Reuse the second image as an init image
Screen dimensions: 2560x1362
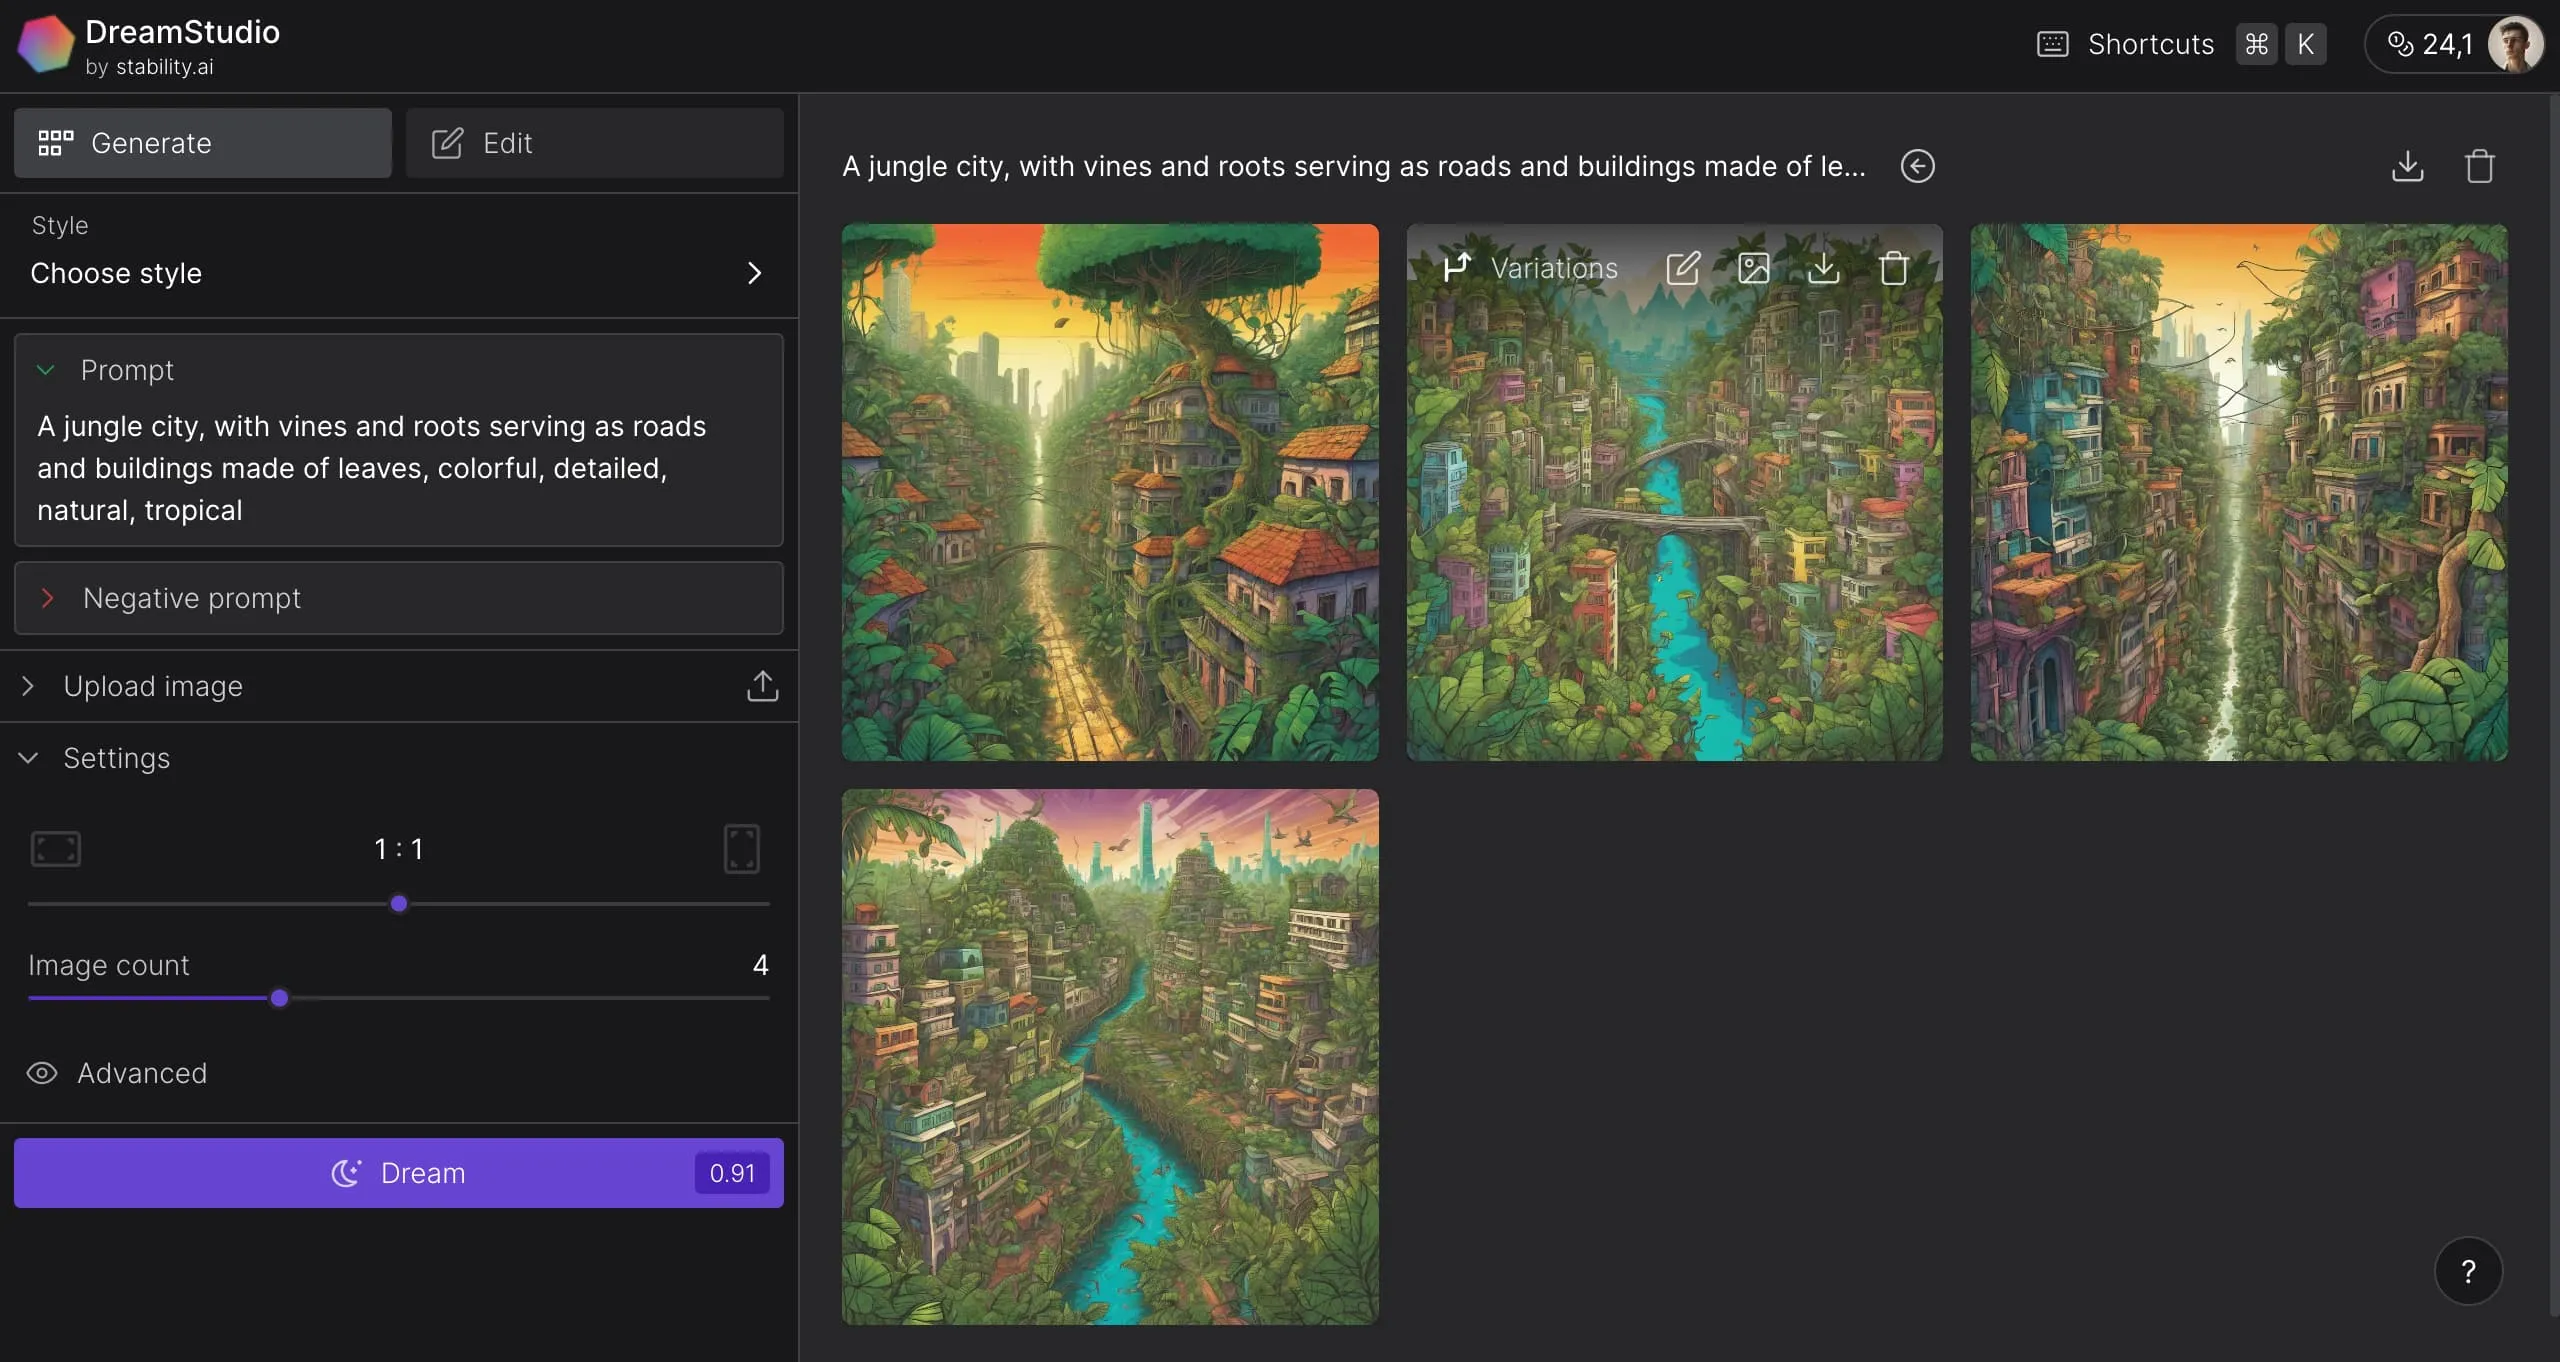(1754, 267)
